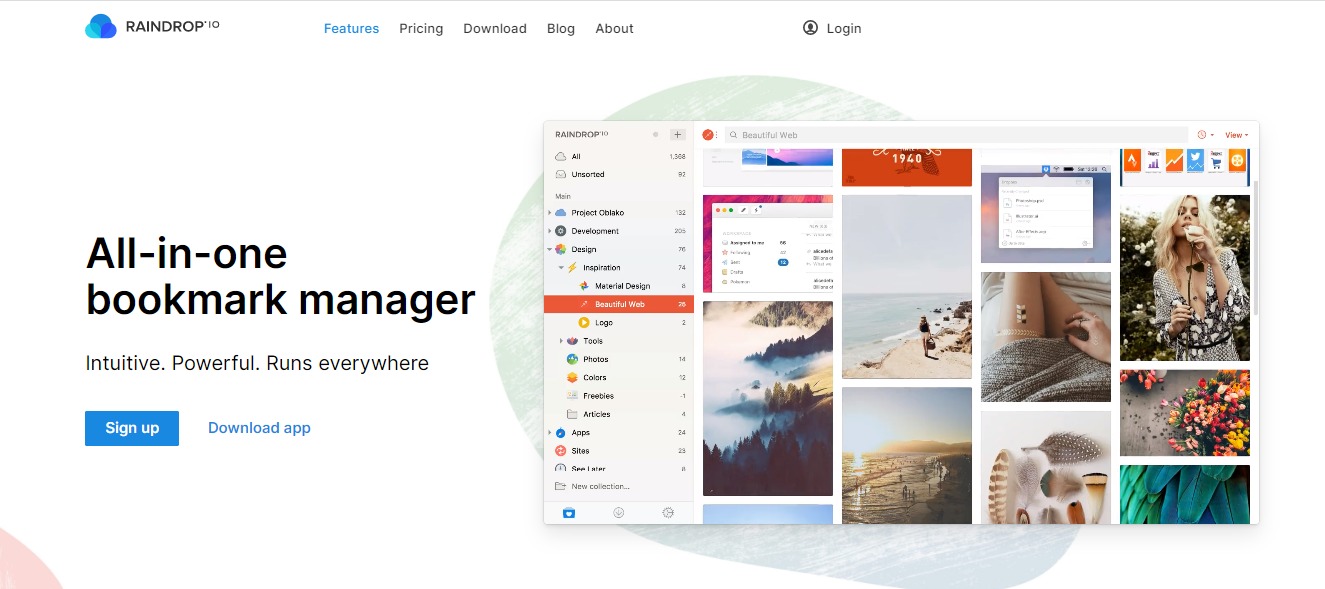Expand the Project Oblako collection arrow
The width and height of the screenshot is (1325, 589).
[x=549, y=213]
